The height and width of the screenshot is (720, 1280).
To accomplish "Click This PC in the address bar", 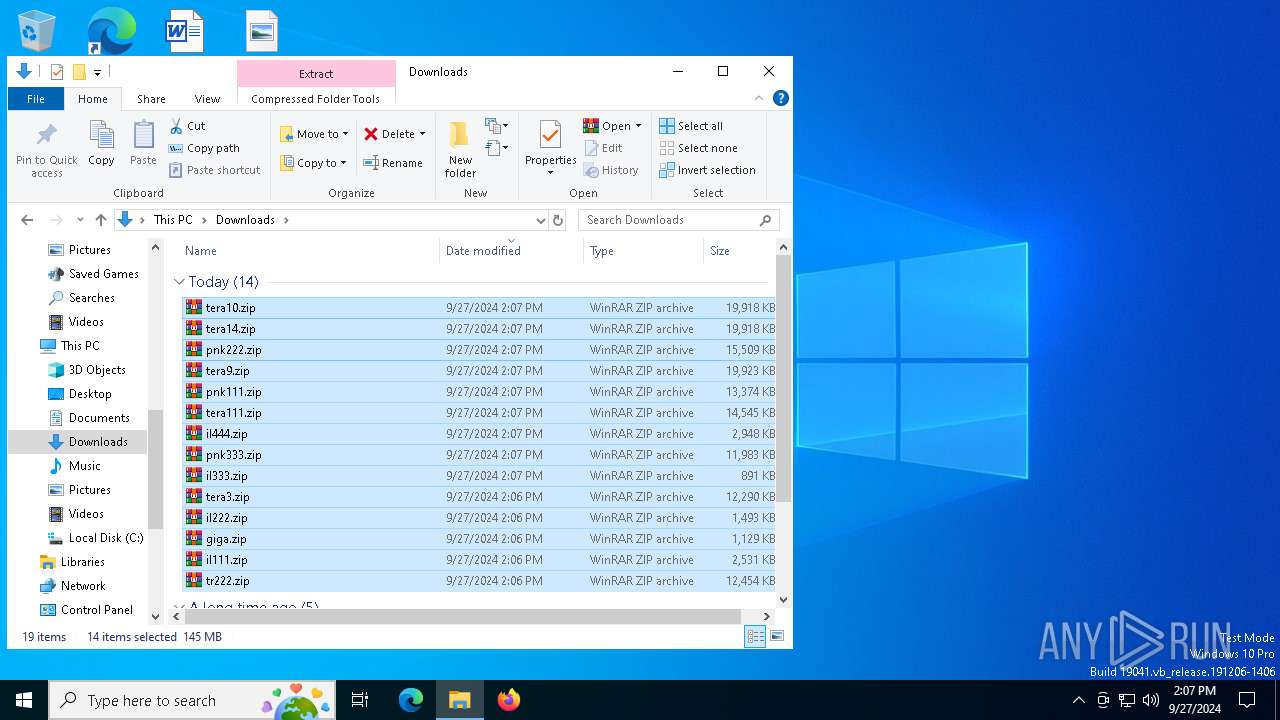I will coord(173,220).
